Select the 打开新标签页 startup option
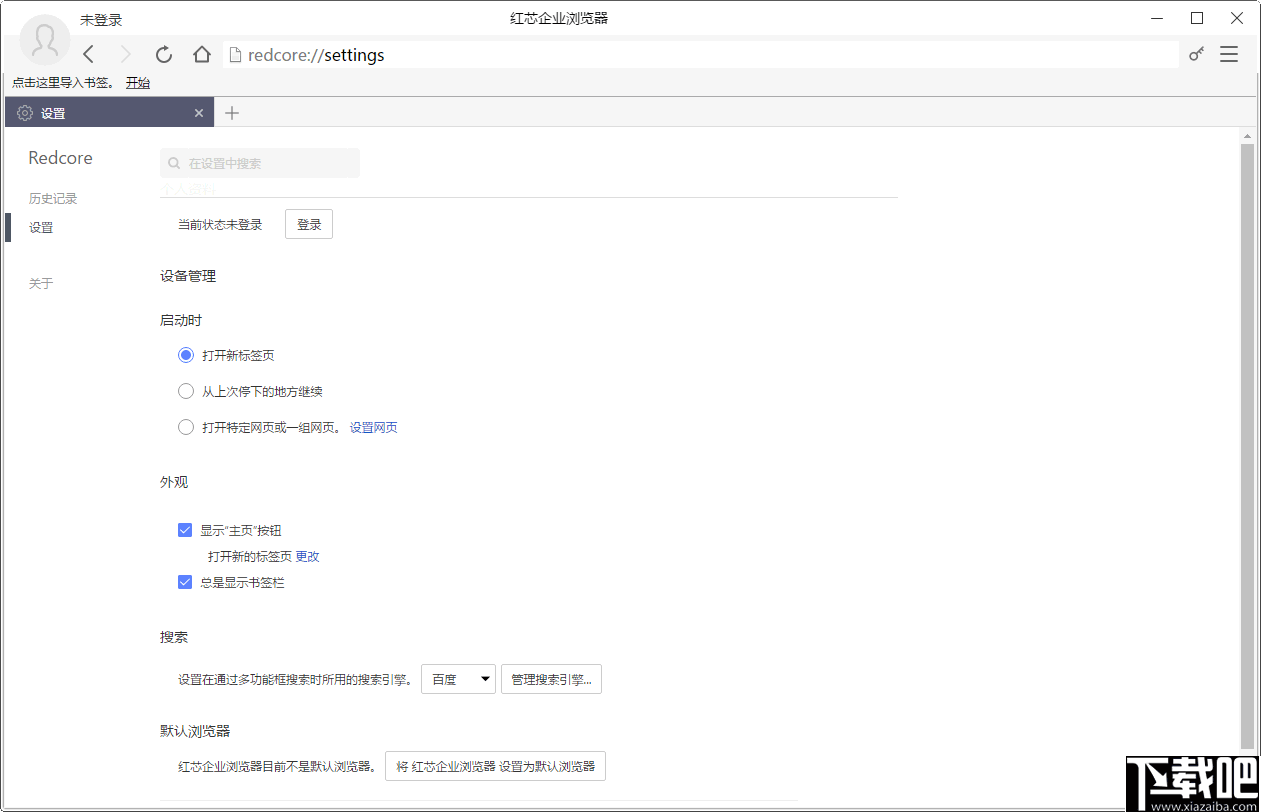The width and height of the screenshot is (1261, 812). click(x=185, y=355)
